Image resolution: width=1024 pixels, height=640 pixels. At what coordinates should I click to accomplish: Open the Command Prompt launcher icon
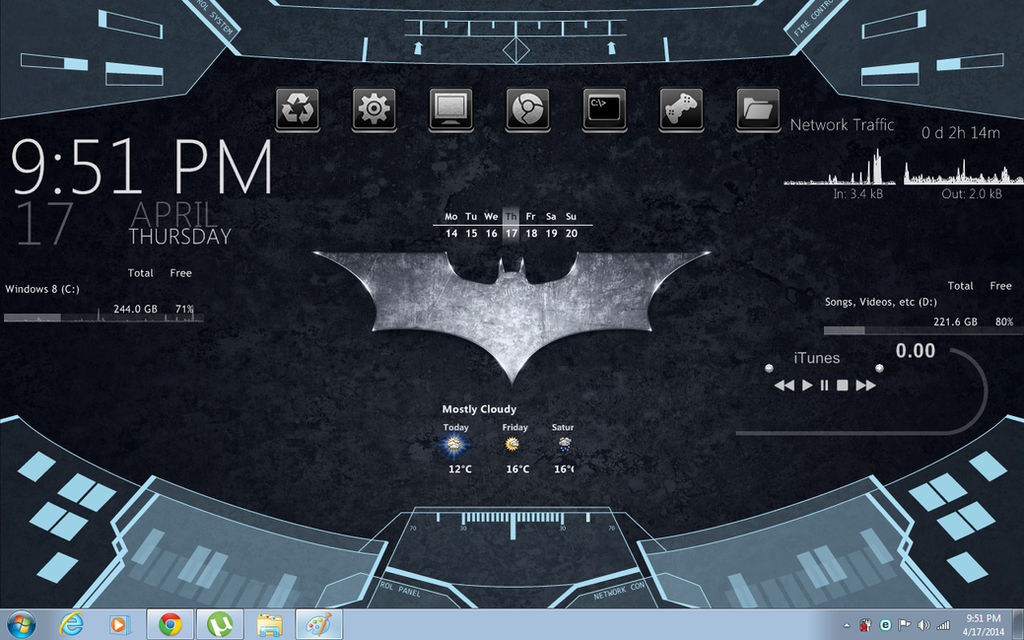[605, 110]
